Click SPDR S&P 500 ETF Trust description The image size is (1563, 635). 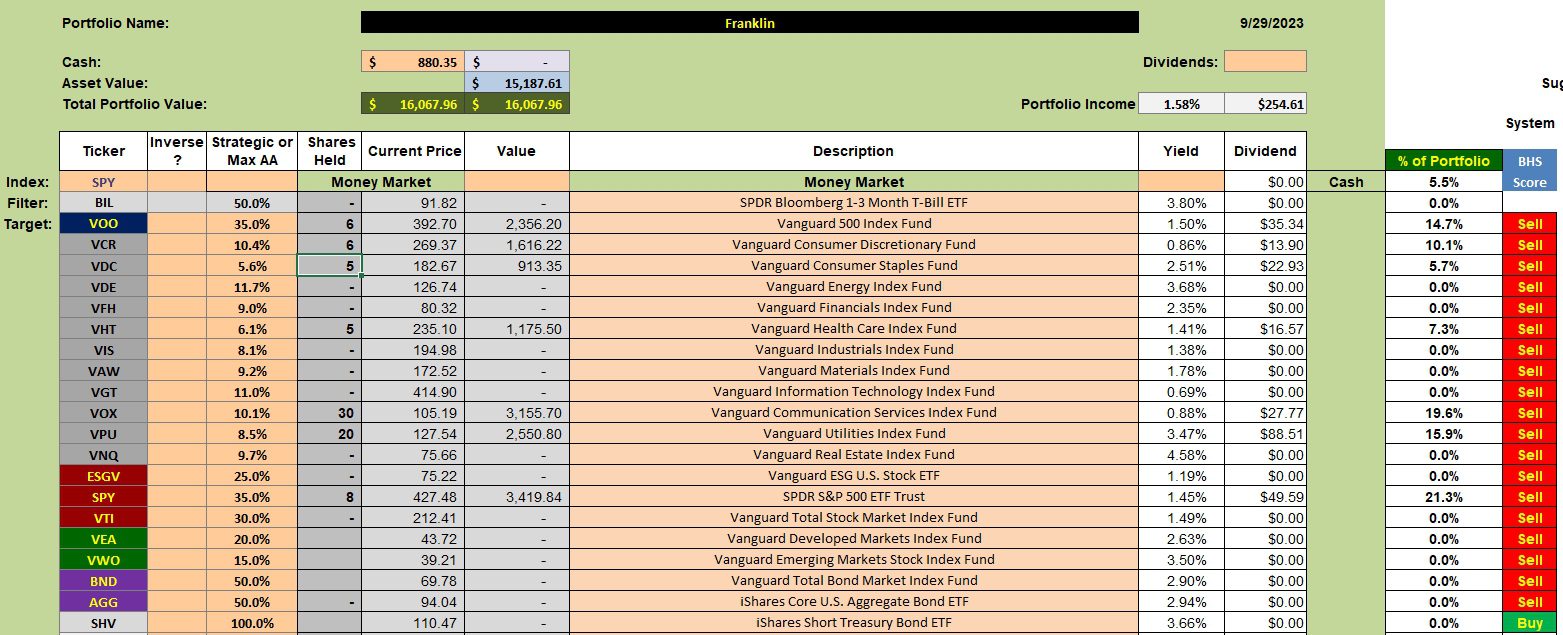853,497
